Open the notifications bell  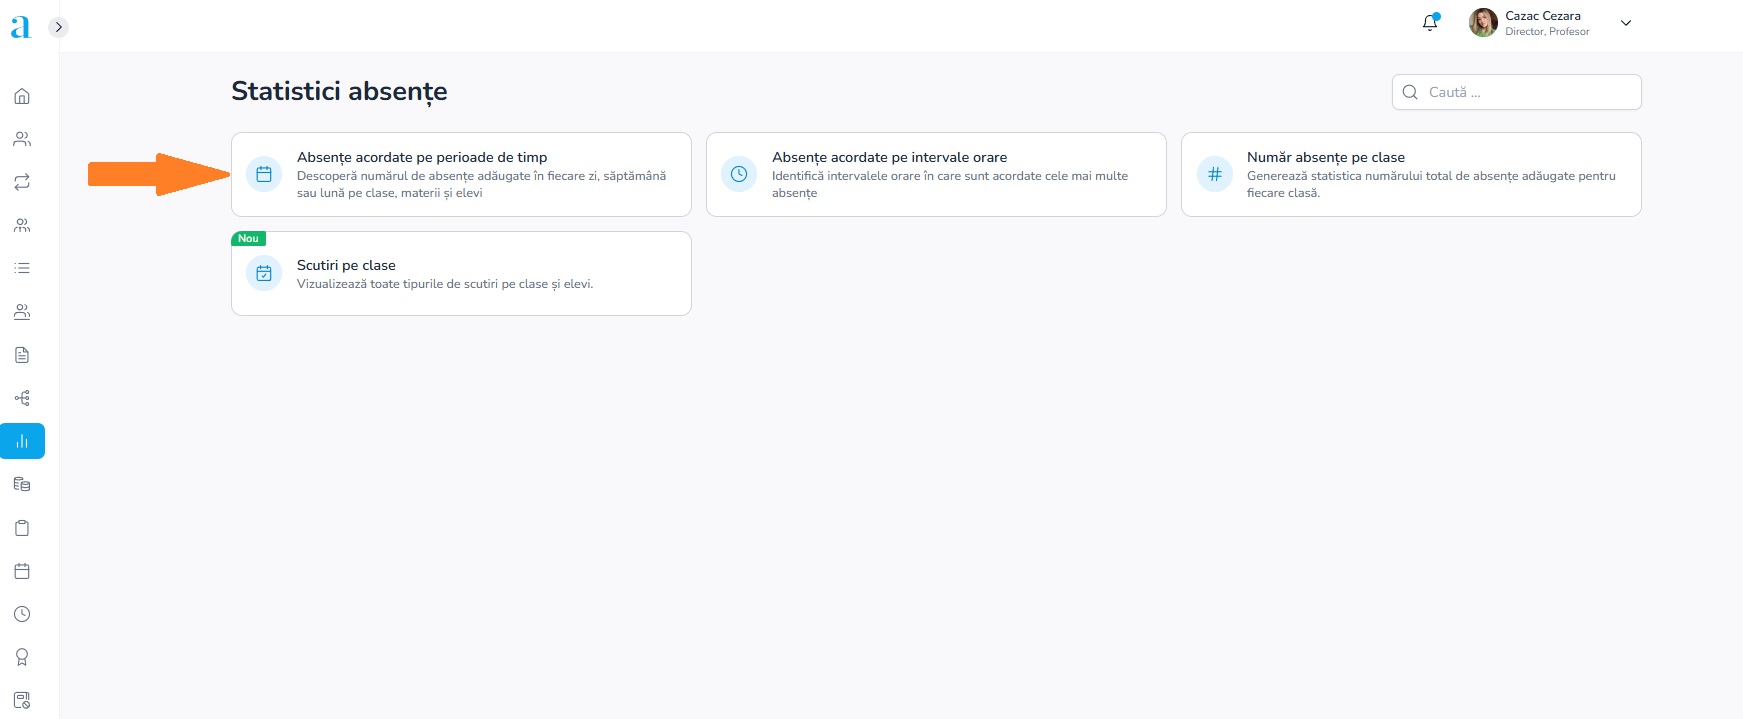pyautogui.click(x=1430, y=23)
